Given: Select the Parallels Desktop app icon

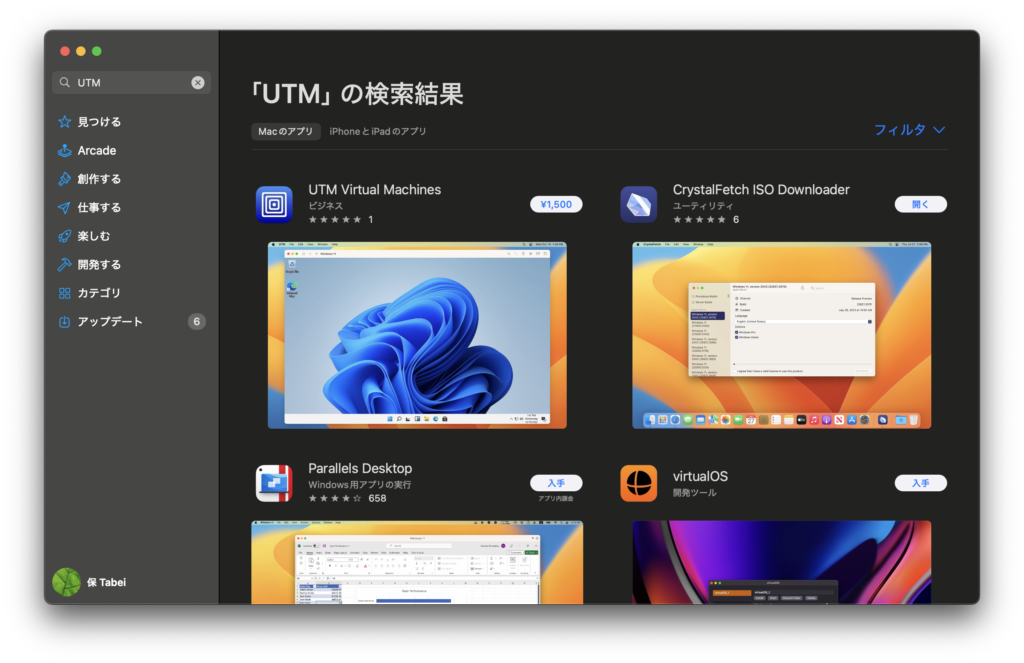Looking at the screenshot, I should pos(274,483).
